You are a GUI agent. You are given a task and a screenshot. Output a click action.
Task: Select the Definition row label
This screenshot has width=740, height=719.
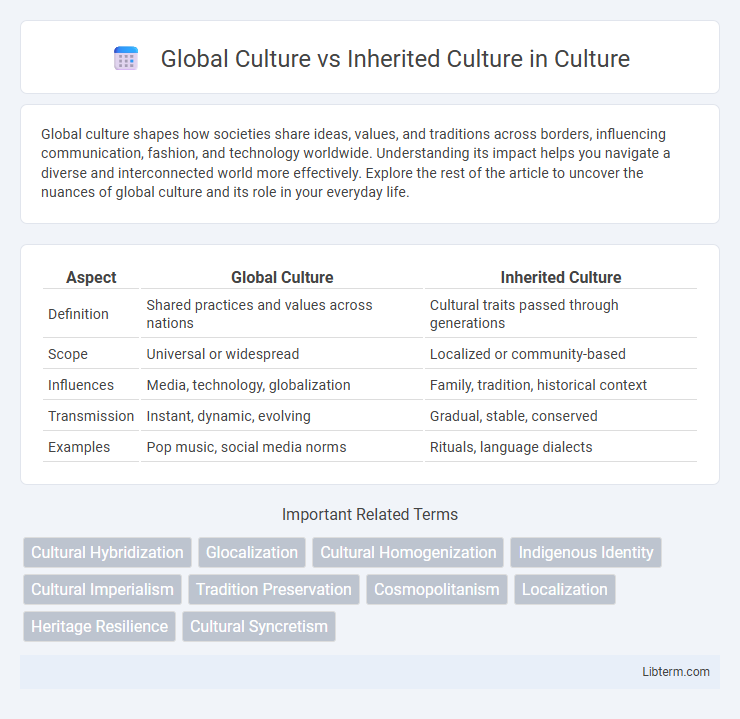(x=78, y=314)
